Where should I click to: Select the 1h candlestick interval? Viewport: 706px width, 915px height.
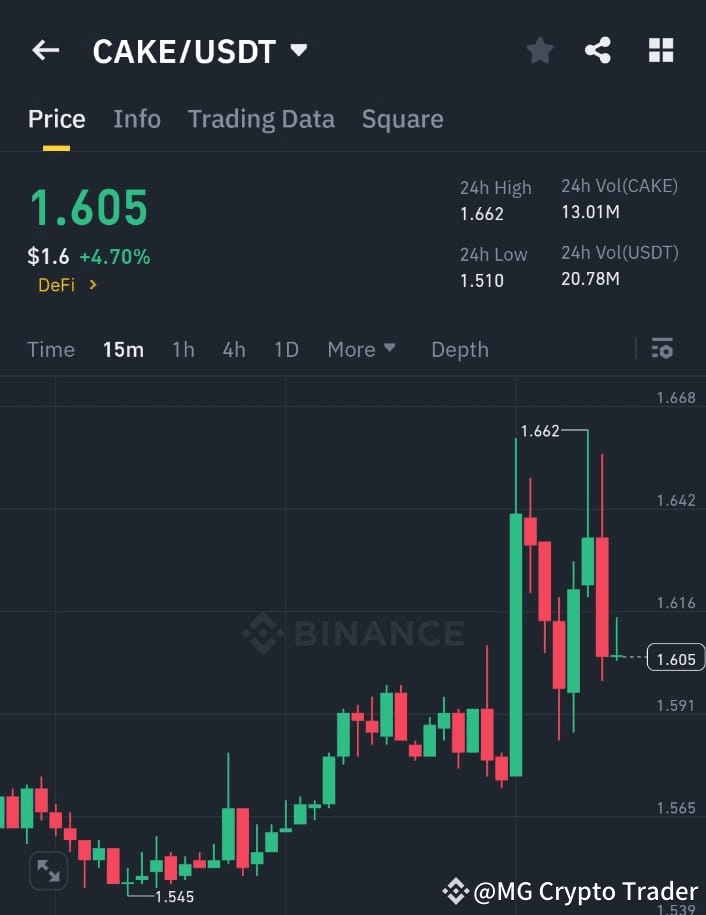coord(183,349)
